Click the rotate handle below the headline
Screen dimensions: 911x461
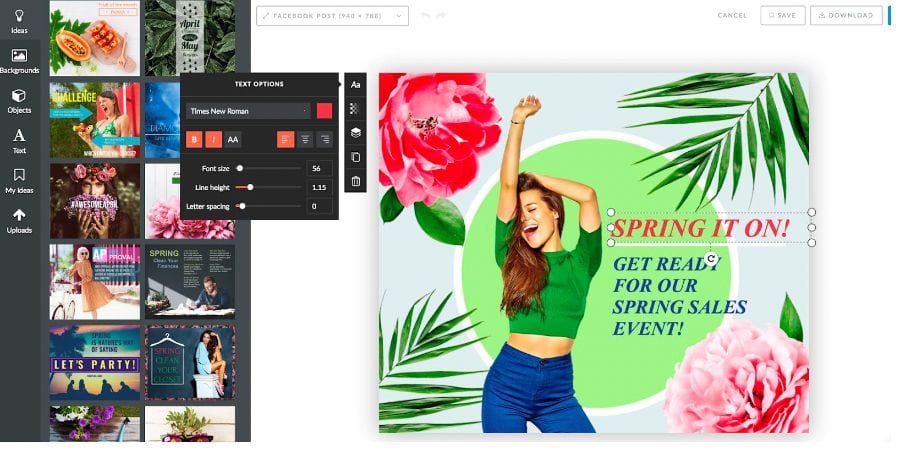pyautogui.click(x=711, y=259)
